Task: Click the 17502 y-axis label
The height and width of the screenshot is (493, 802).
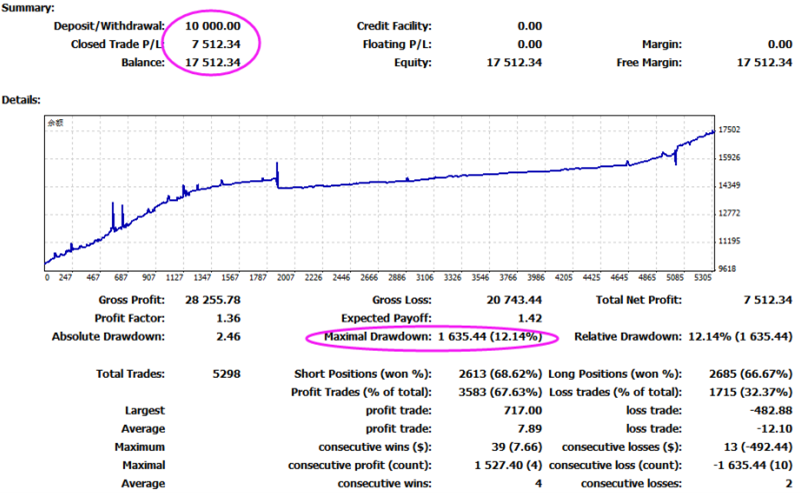Action: click(x=729, y=130)
